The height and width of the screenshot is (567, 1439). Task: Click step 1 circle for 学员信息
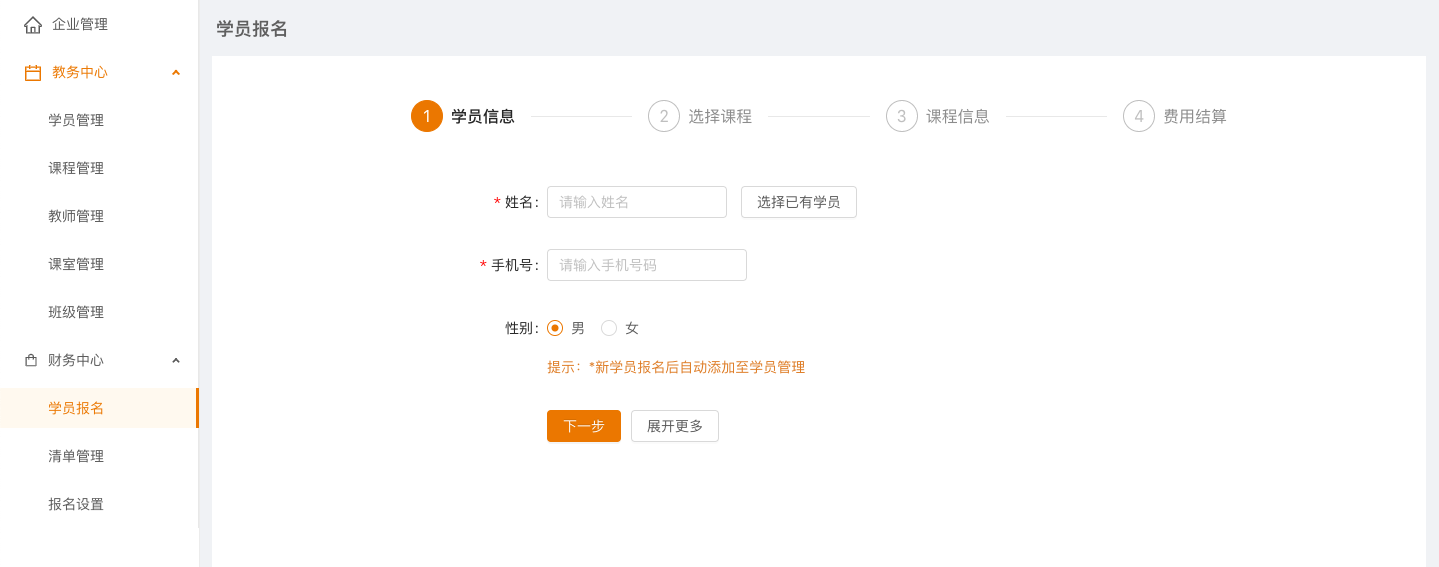[427, 116]
